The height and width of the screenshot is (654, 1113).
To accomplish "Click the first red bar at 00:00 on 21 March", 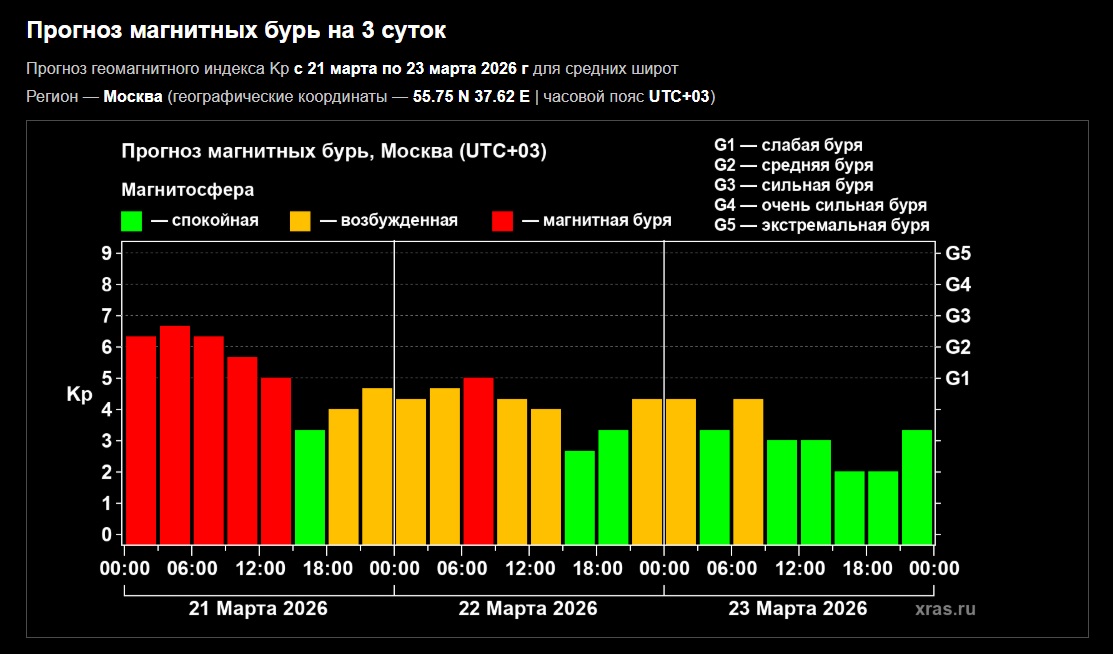I will point(141,440).
